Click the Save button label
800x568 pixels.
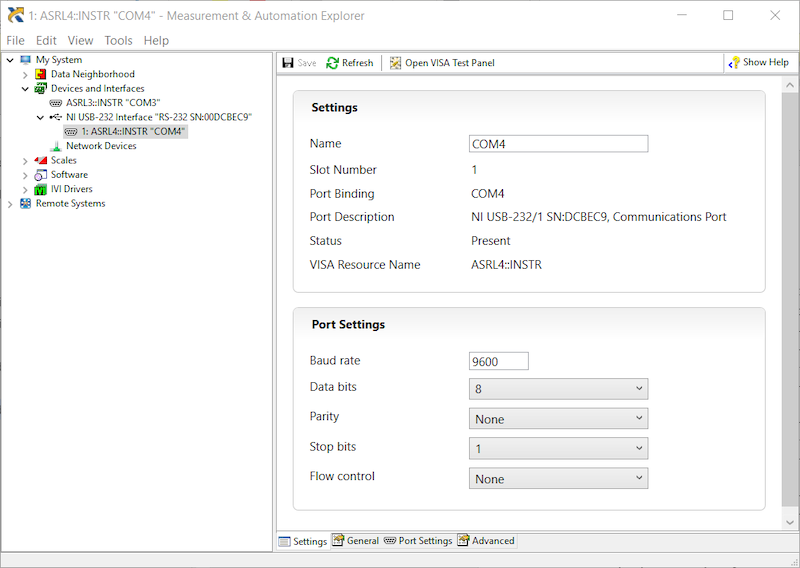307,63
